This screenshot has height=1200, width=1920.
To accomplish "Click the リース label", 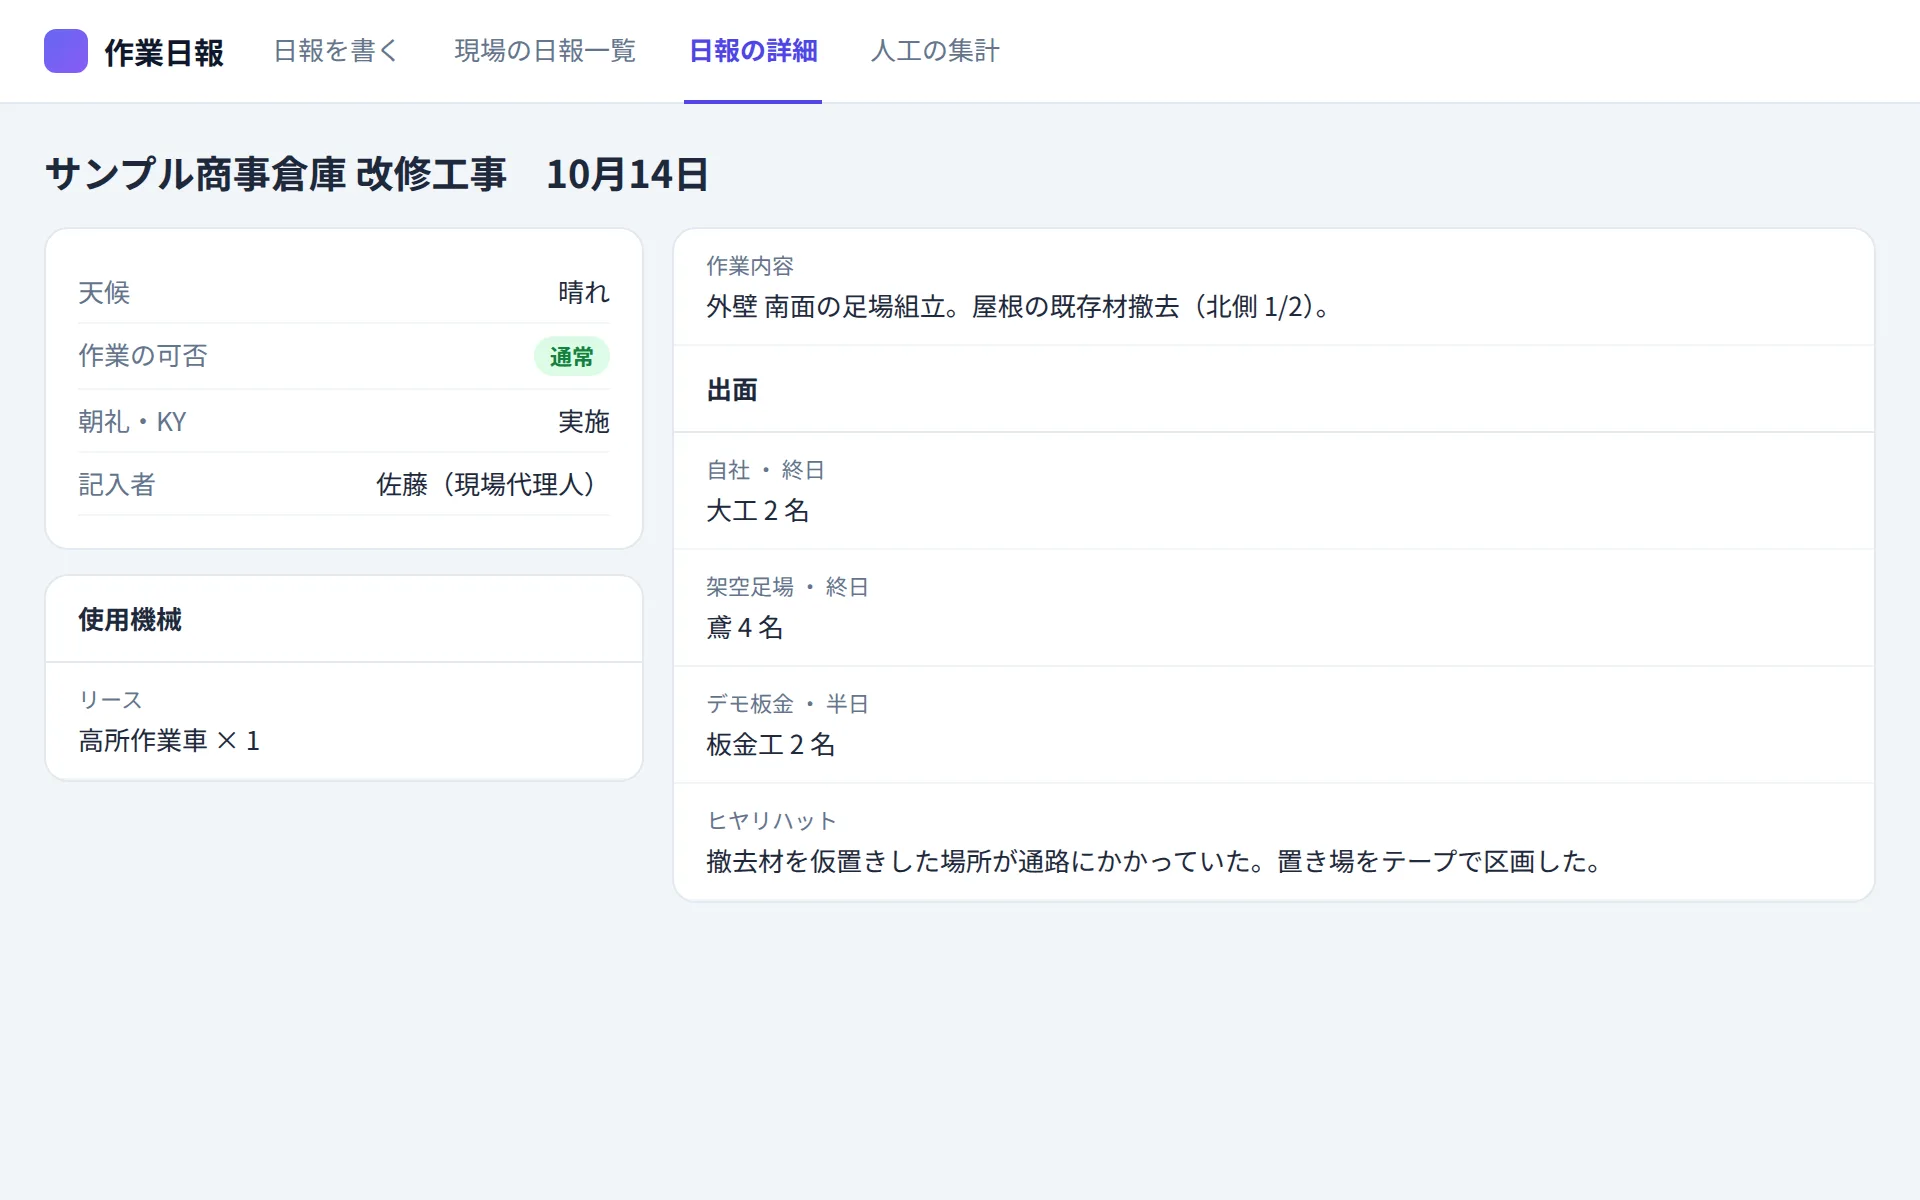I will 111,700.
